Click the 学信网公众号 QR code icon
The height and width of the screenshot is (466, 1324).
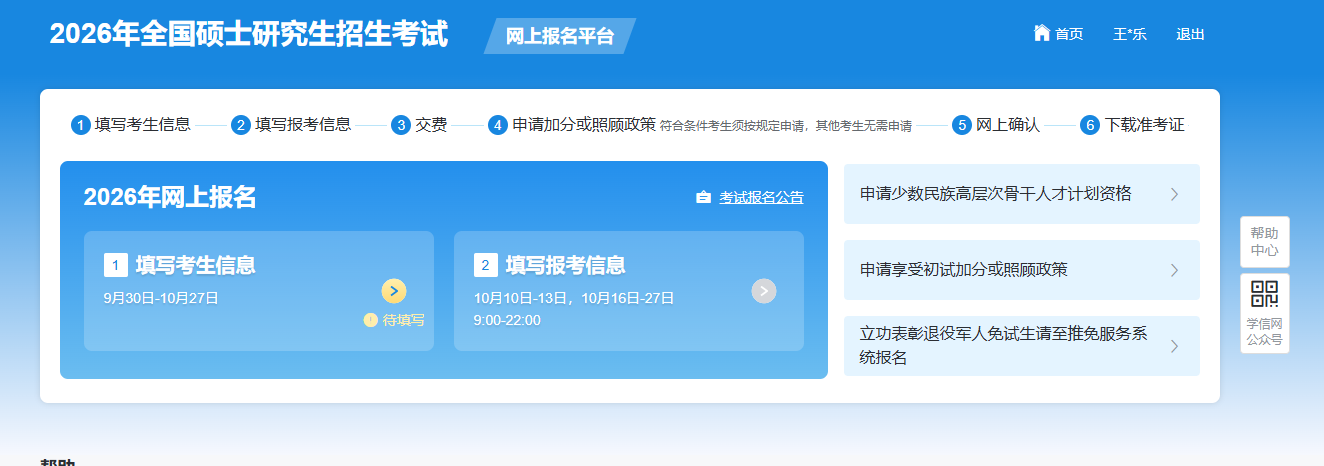pyautogui.click(x=1264, y=295)
